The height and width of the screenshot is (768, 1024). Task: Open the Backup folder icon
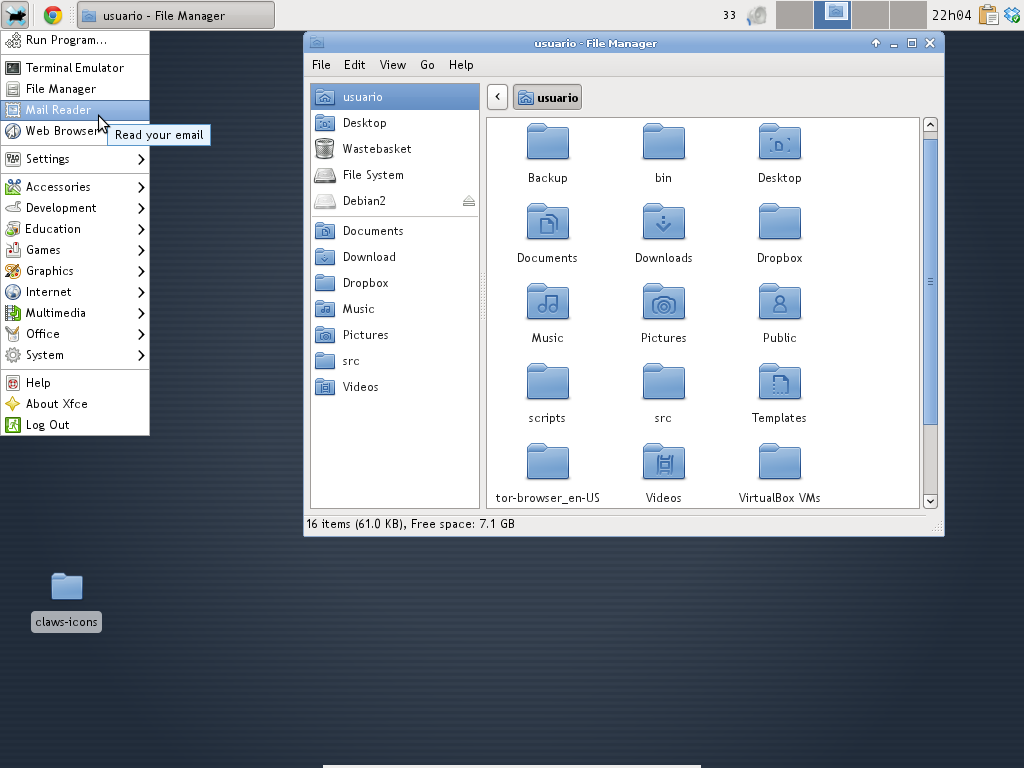pos(547,142)
